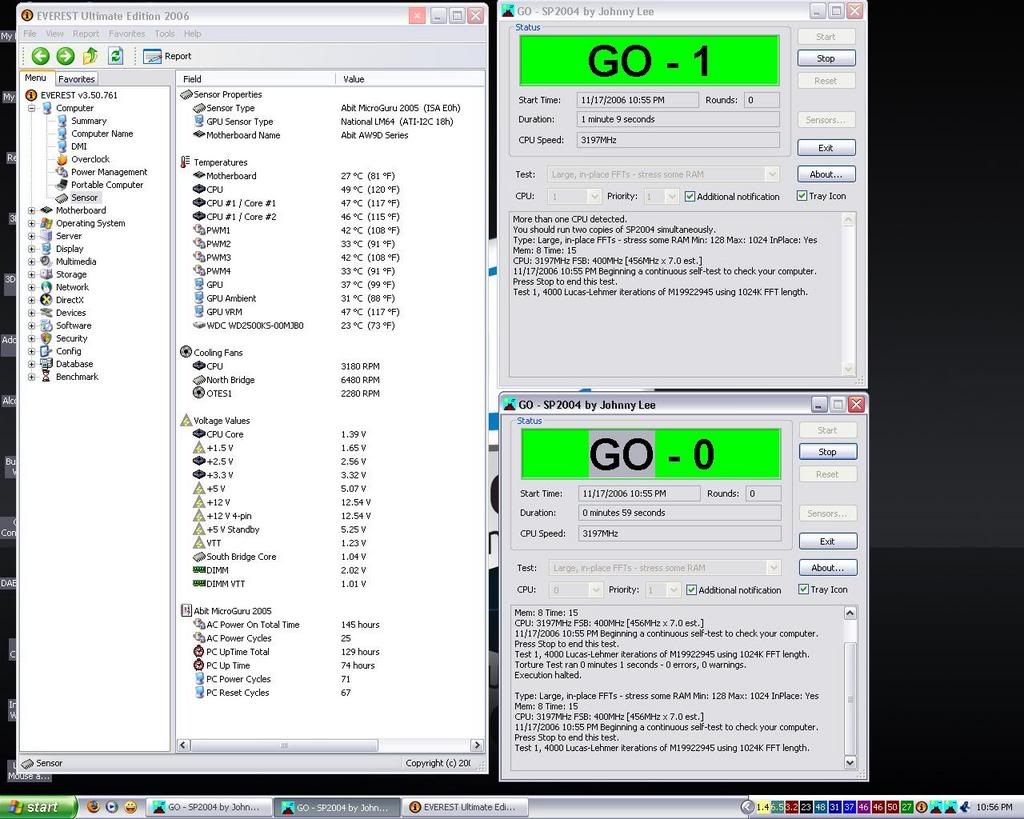Click the Field column header in EVEREST
Viewport: 1024px width, 819px height.
256,79
